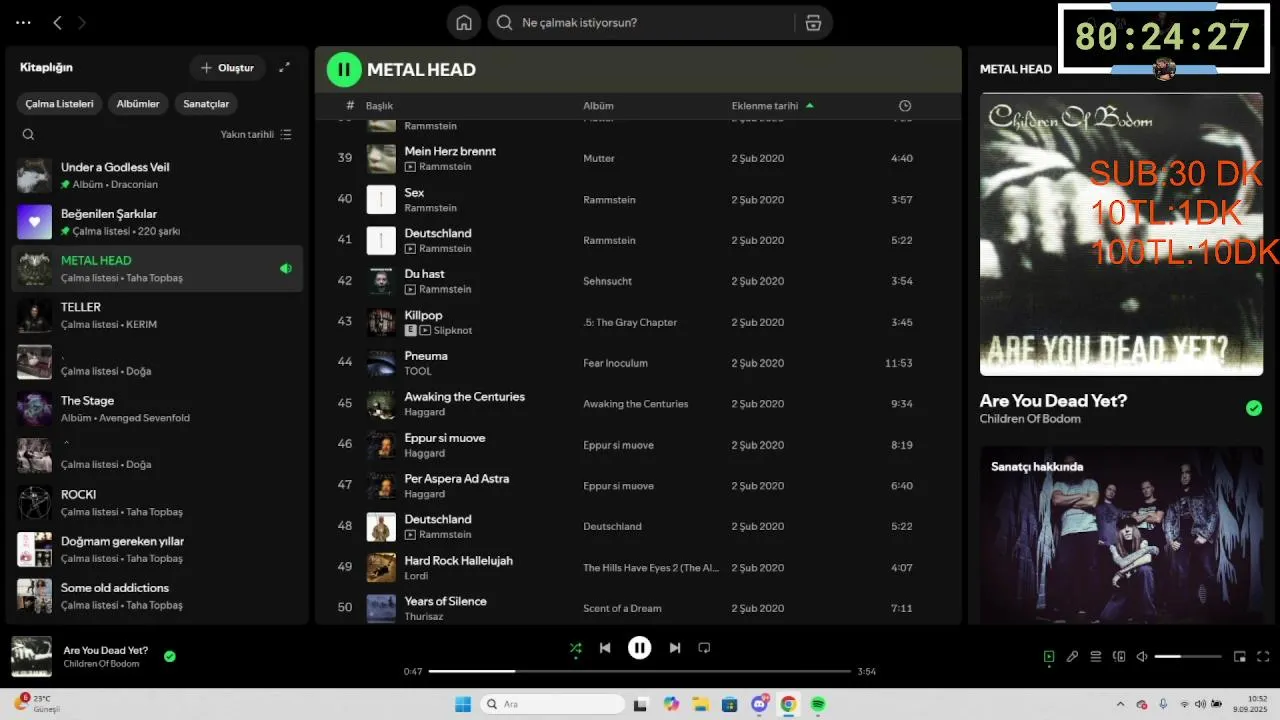The height and width of the screenshot is (720, 1280).
Task: Go back with the left arrow
Action: [x=57, y=22]
